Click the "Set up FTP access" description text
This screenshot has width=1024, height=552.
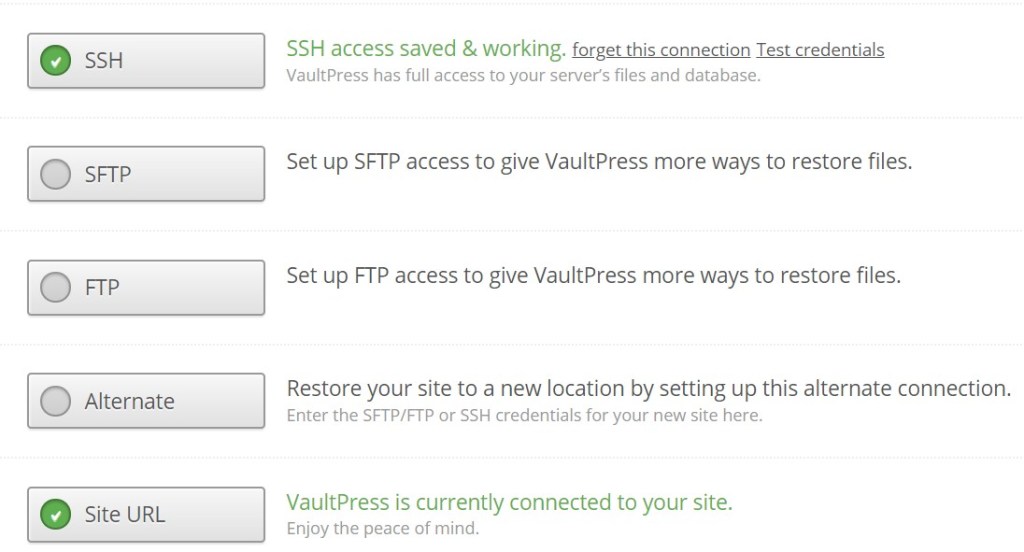593,275
